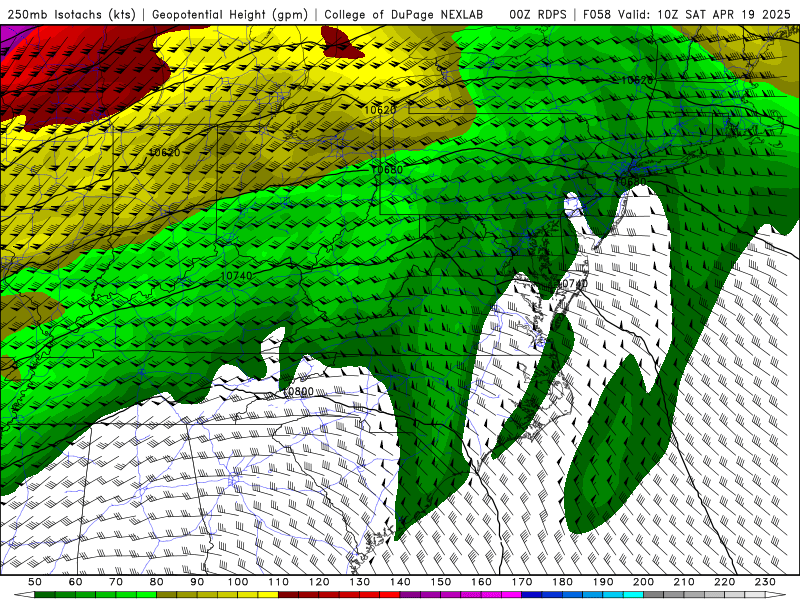Click the colorbar tick label 120
Viewport: 800px width, 600px height.
(x=319, y=582)
